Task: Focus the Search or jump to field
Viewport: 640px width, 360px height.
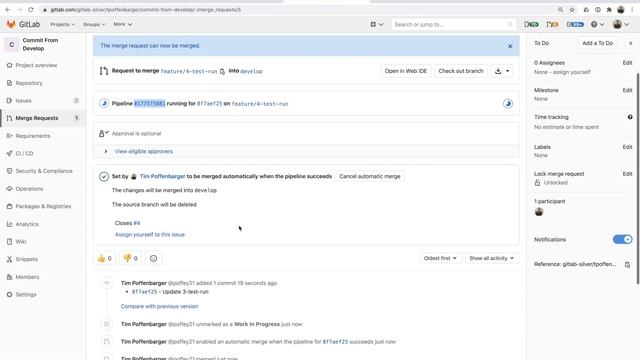Action: tap(453, 24)
